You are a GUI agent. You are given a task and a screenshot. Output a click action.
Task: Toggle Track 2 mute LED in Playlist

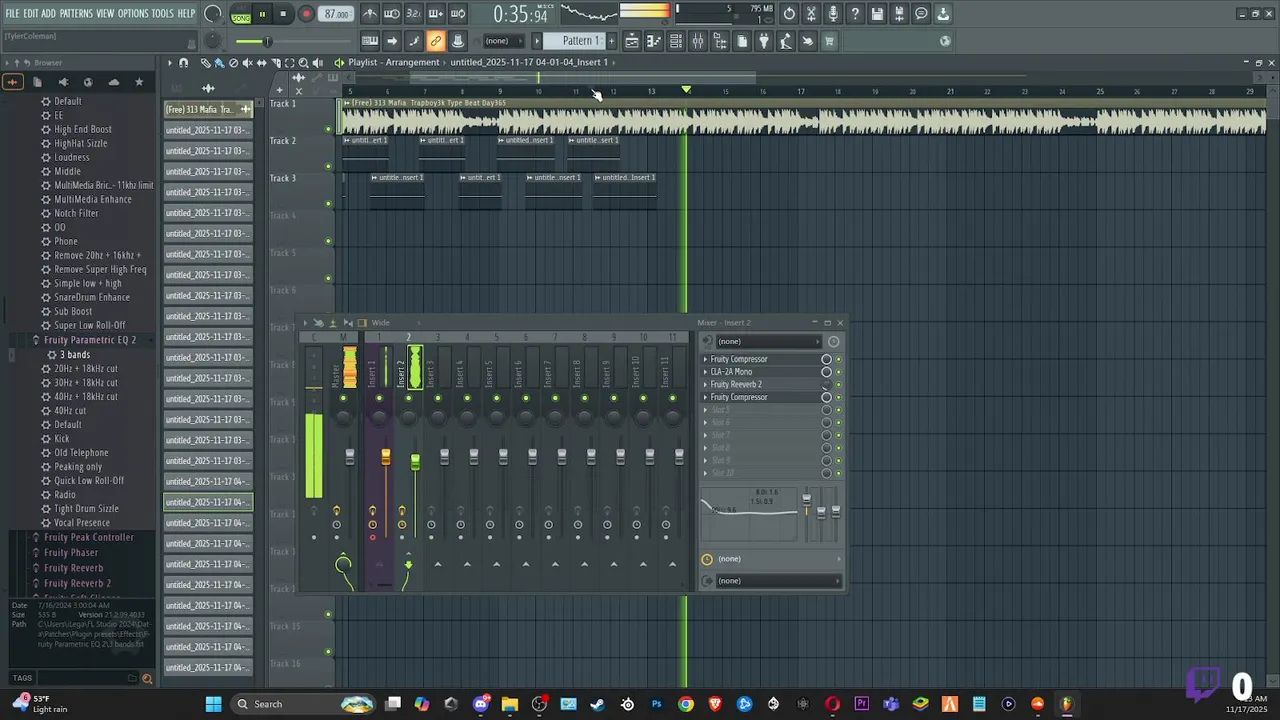(x=329, y=166)
